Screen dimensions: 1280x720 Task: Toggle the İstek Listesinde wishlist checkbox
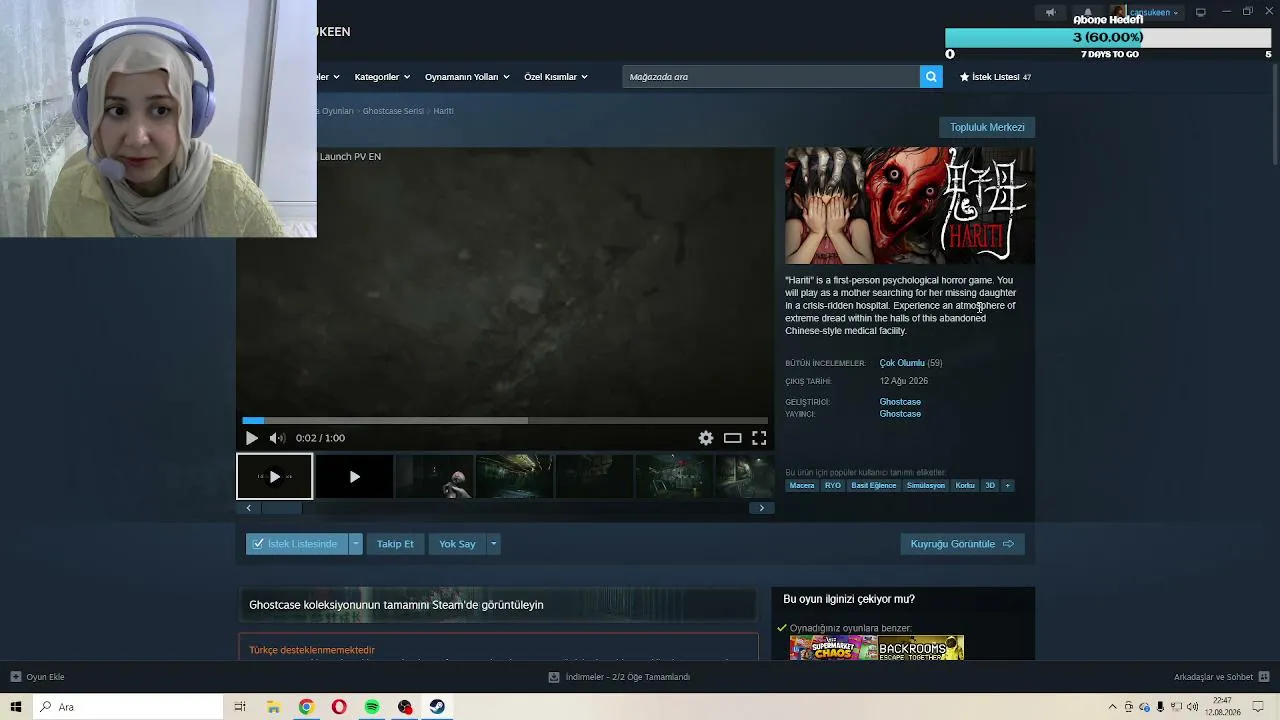pos(258,544)
